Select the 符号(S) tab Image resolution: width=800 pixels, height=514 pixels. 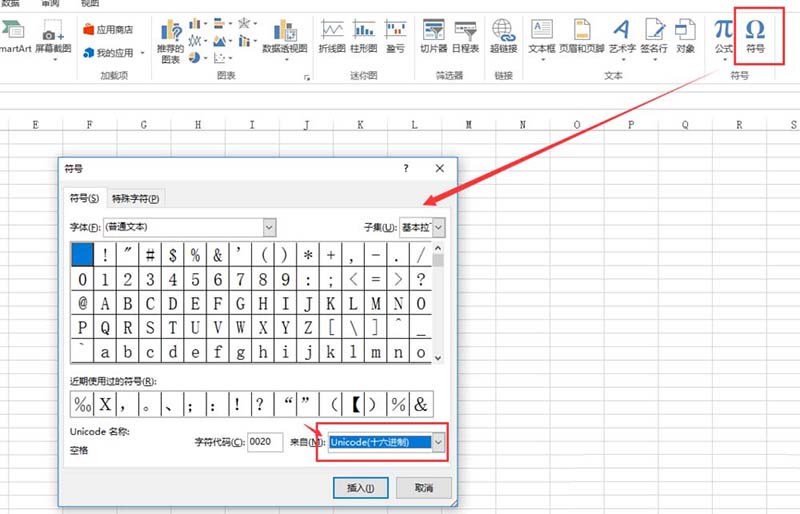[84, 198]
